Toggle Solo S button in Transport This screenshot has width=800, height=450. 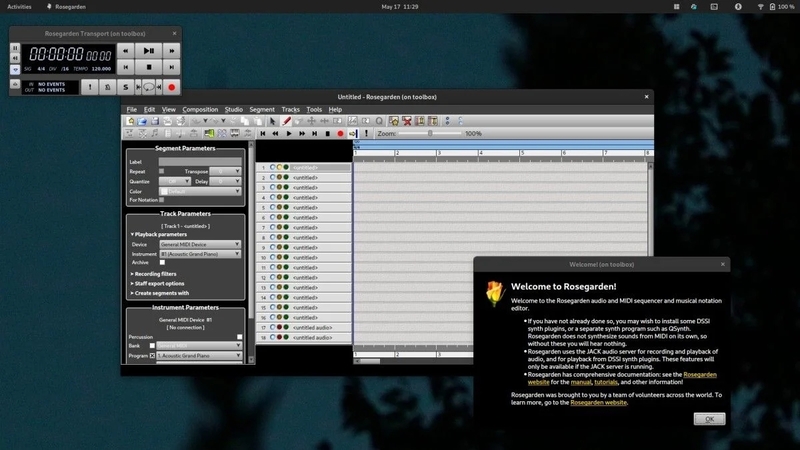126,87
